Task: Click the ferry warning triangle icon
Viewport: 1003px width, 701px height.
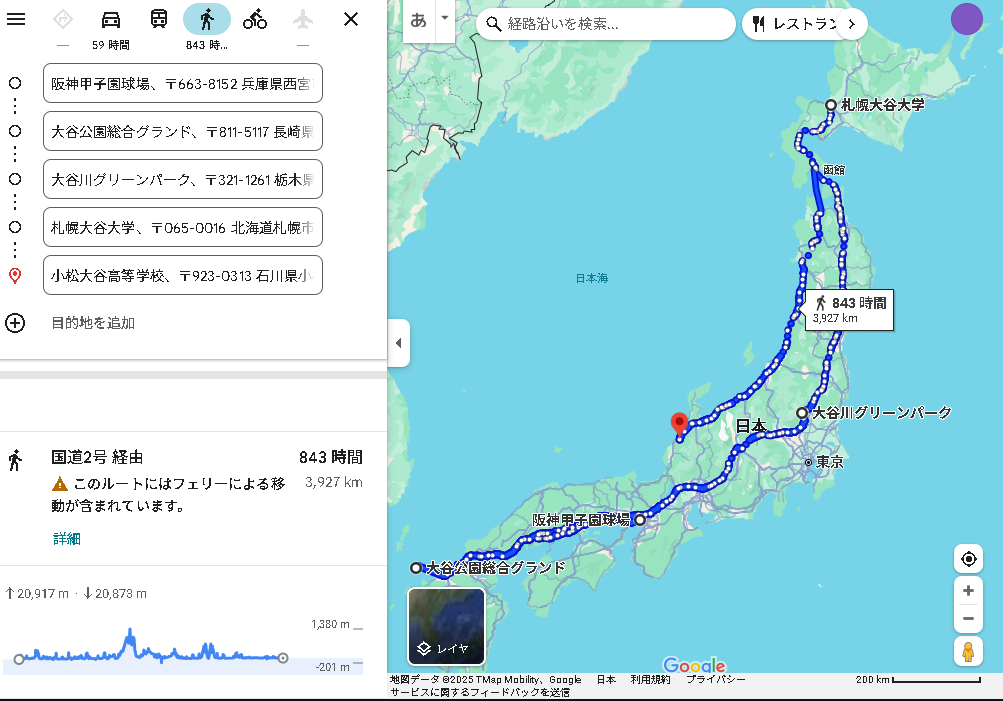Action: click(x=59, y=484)
